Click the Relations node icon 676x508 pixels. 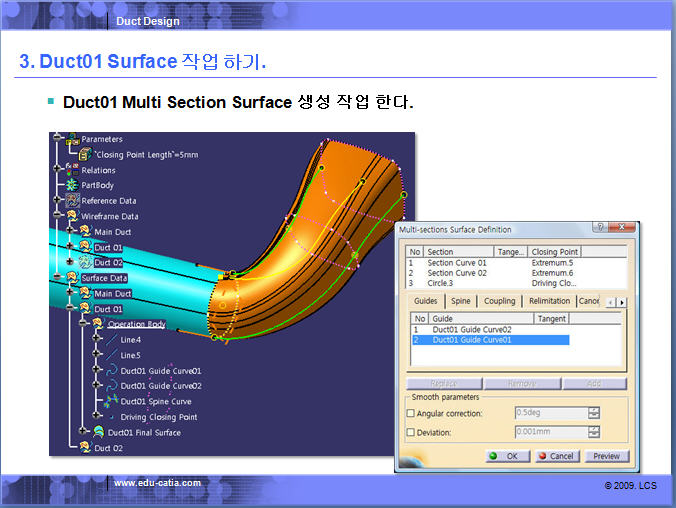point(72,170)
